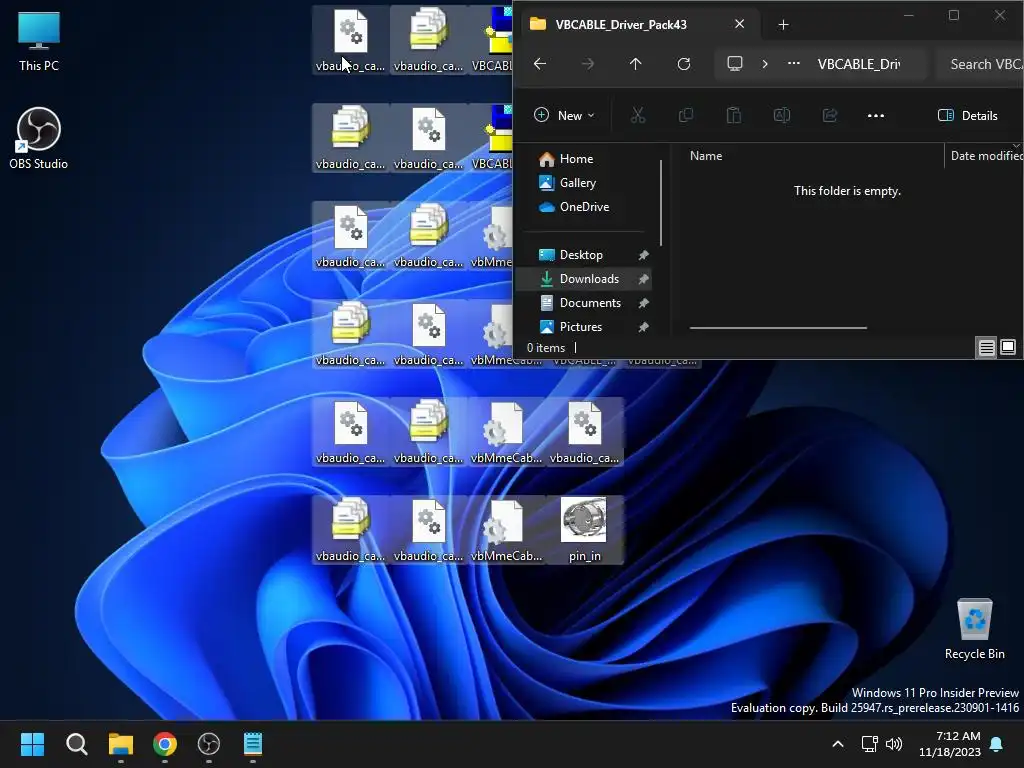The height and width of the screenshot is (768, 1024).
Task: Unpin Documents using its pin icon
Action: coord(643,303)
